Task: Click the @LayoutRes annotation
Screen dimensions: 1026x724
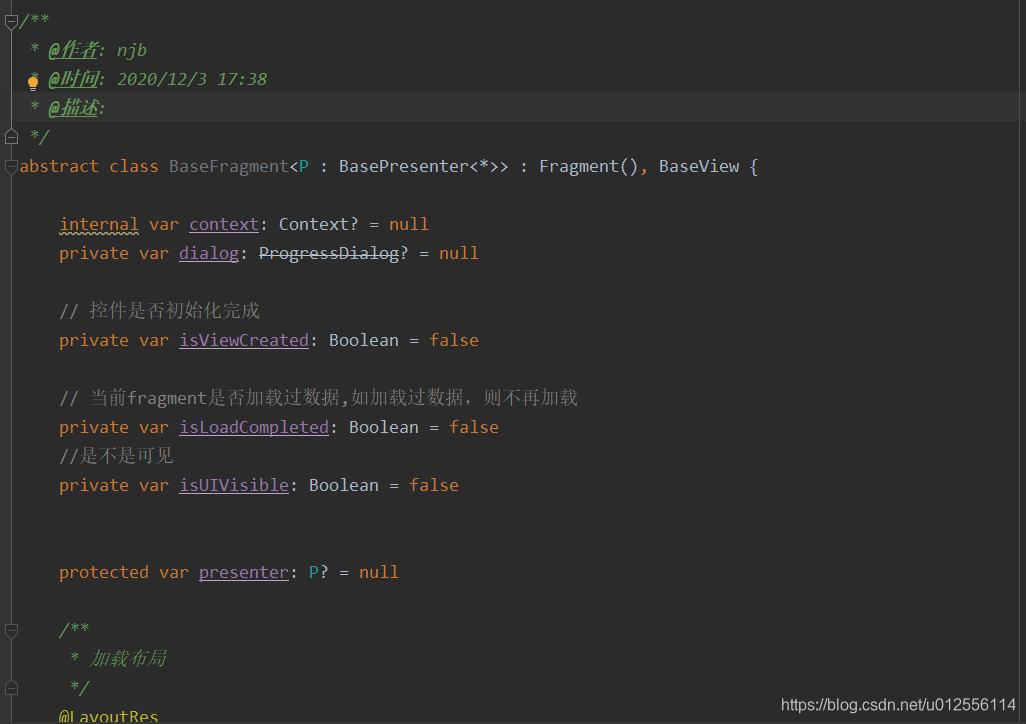Action: point(110,714)
